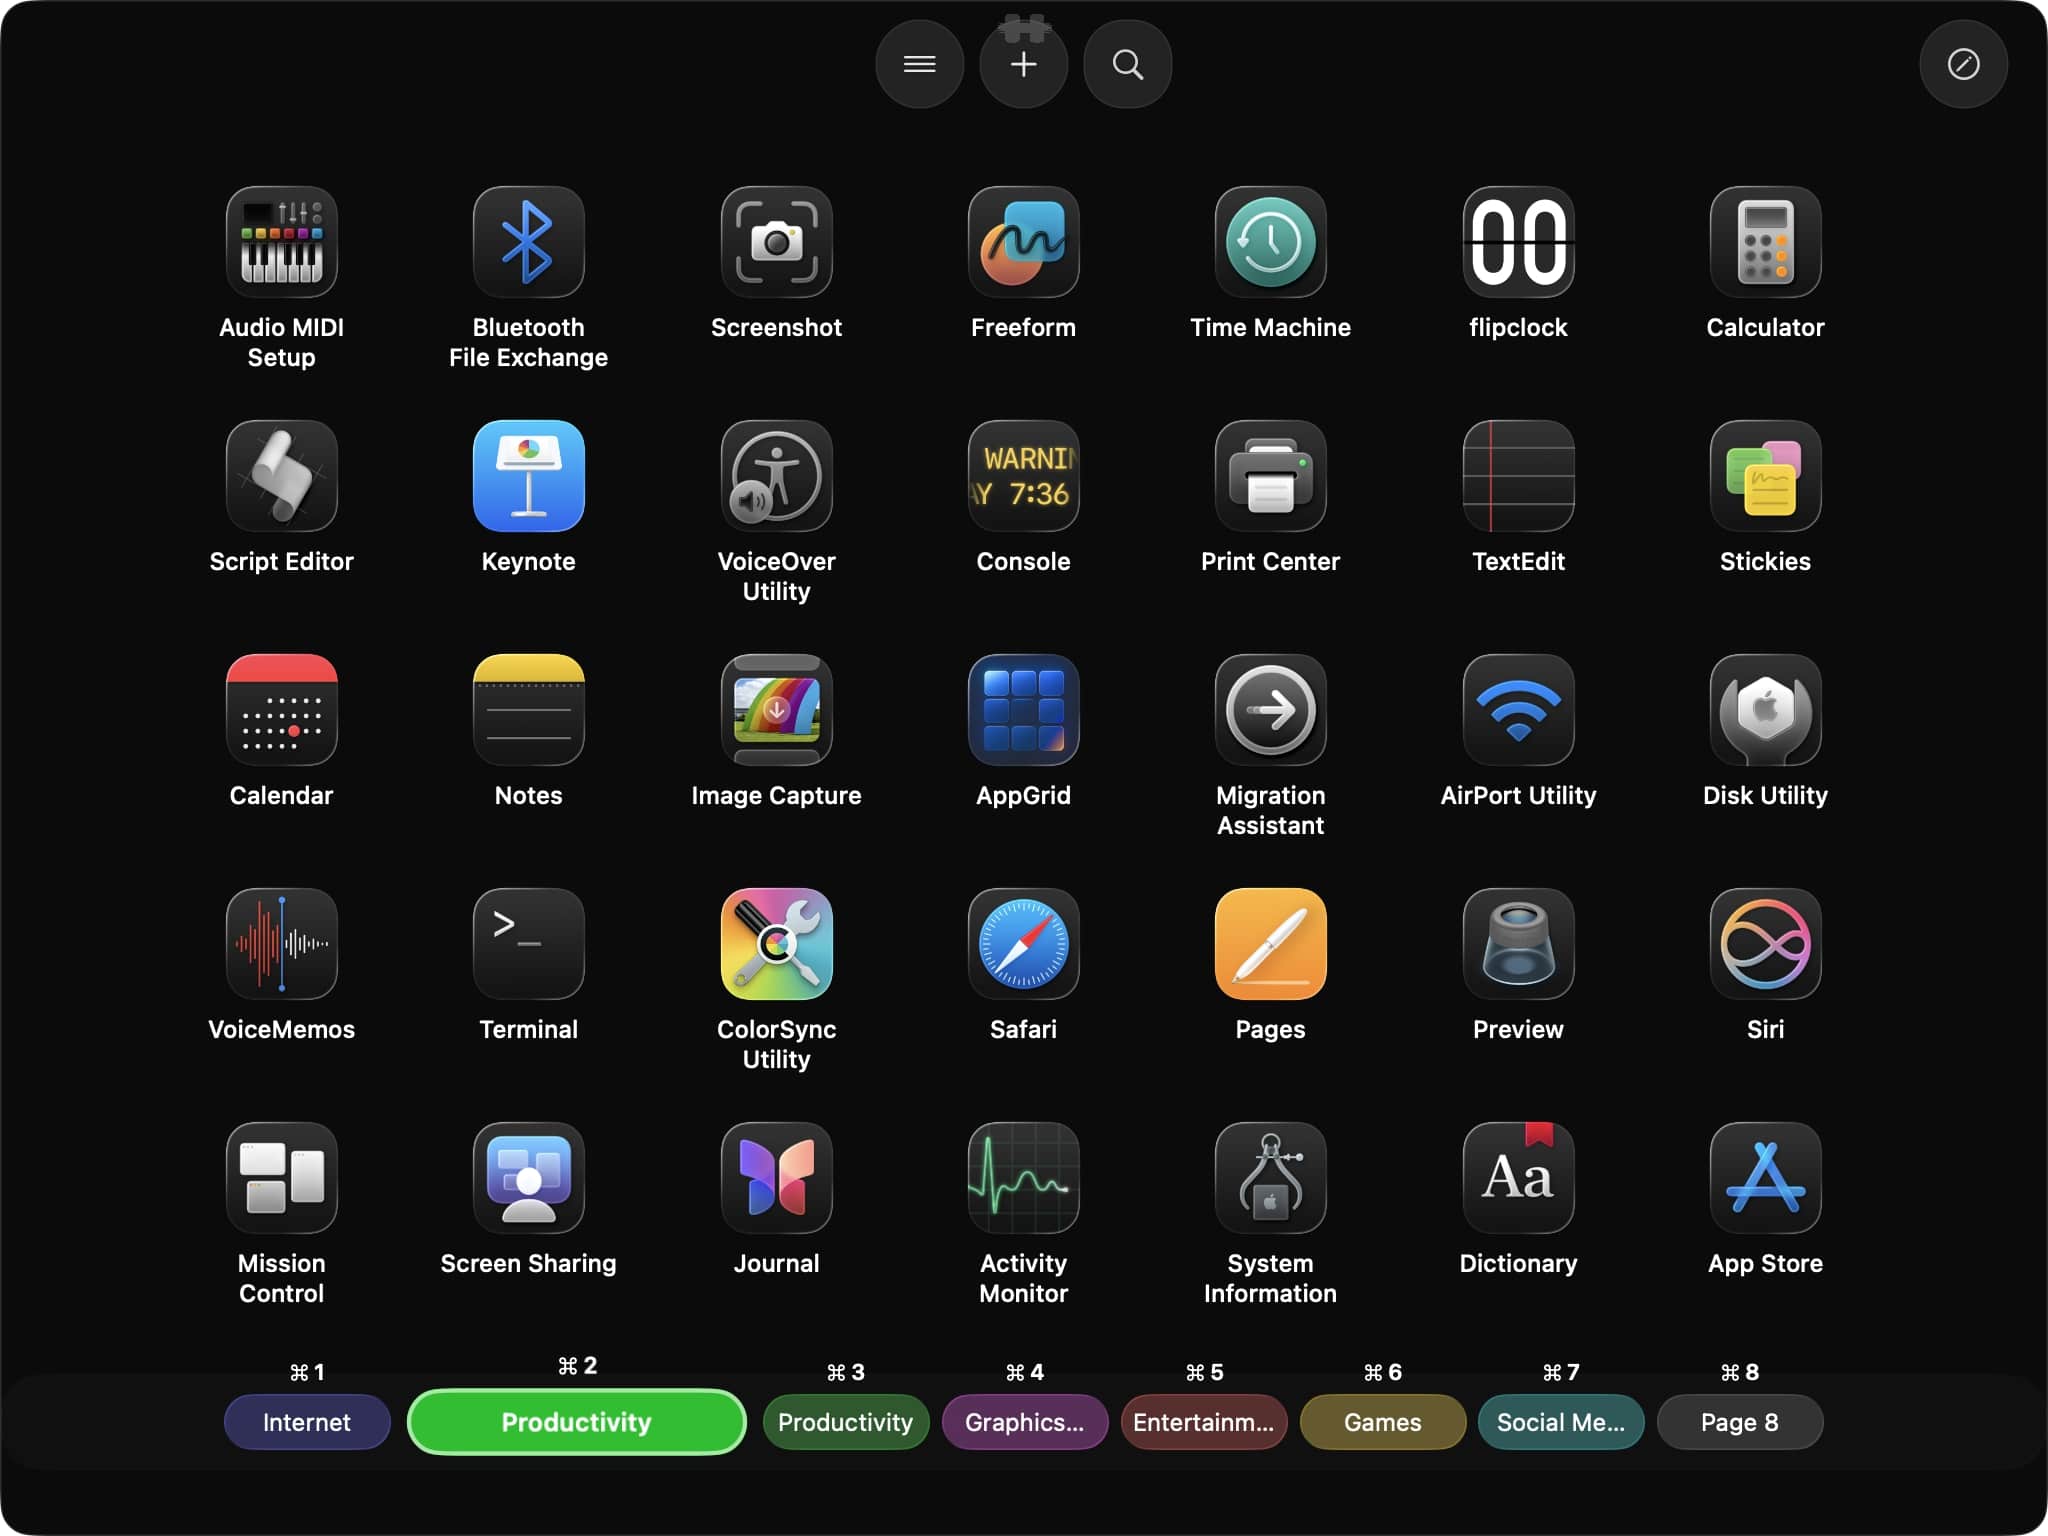This screenshot has height=1536, width=2048.
Task: Open Activity Monitor
Action: click(x=1023, y=1177)
